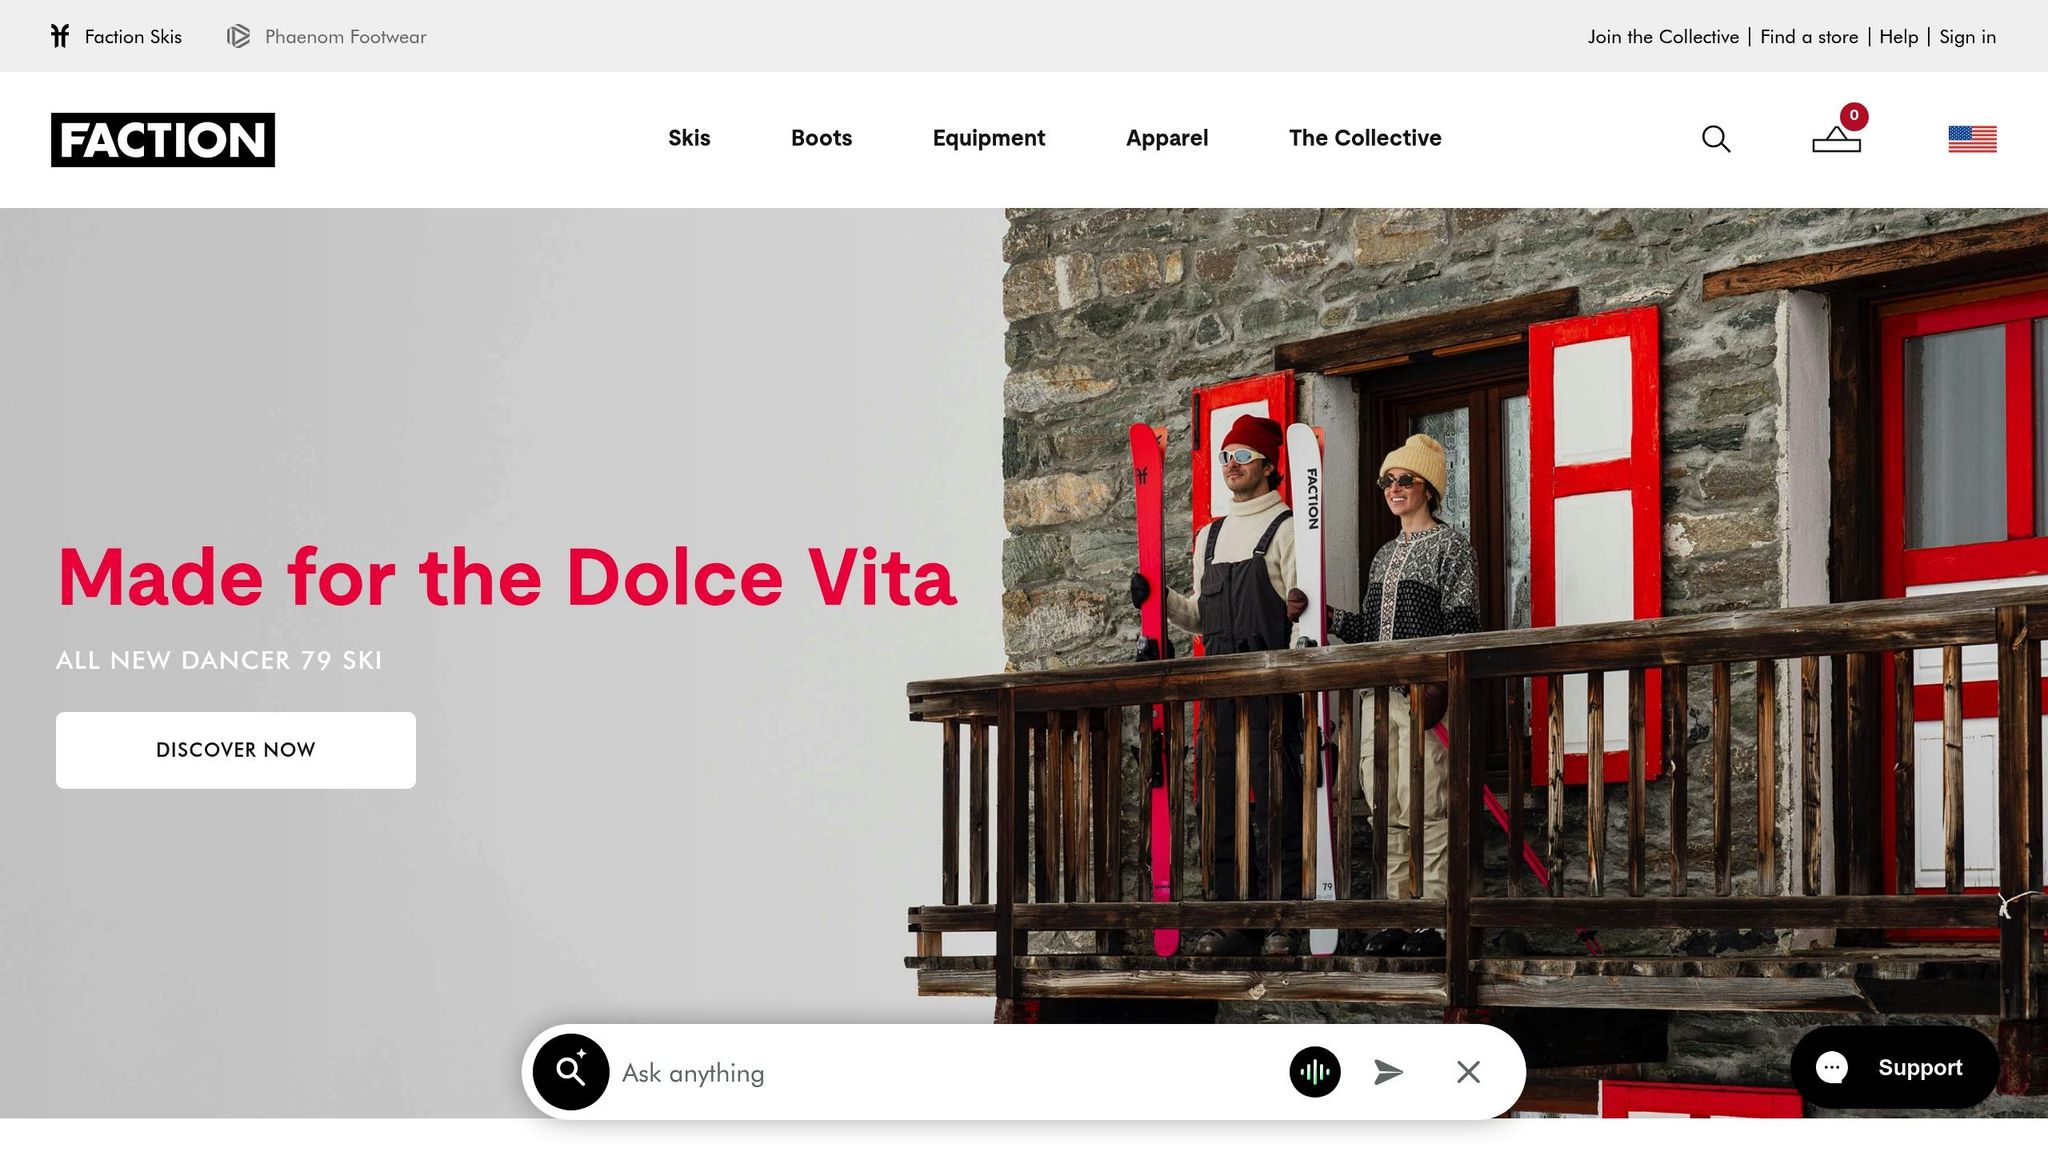Focus the Ask anything input field
The image size is (2048, 1152).
945,1072
